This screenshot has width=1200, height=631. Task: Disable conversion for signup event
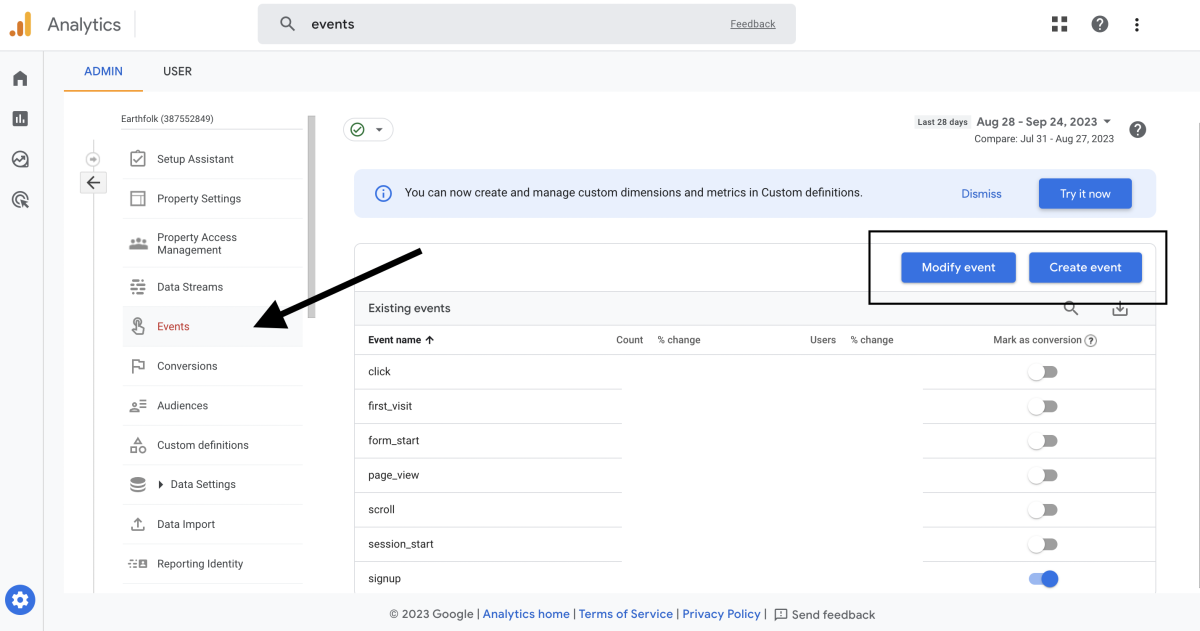[1043, 579]
